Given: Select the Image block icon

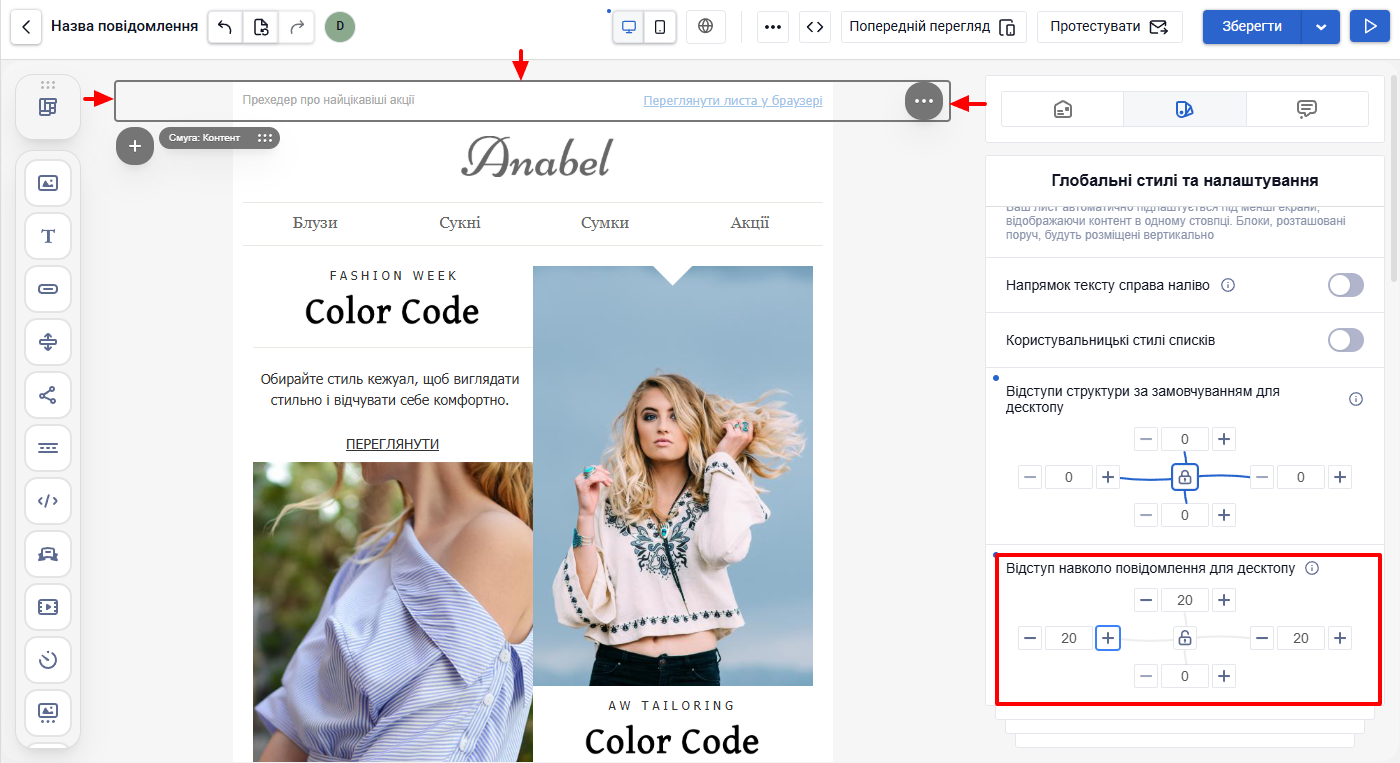Looking at the screenshot, I should tap(48, 183).
